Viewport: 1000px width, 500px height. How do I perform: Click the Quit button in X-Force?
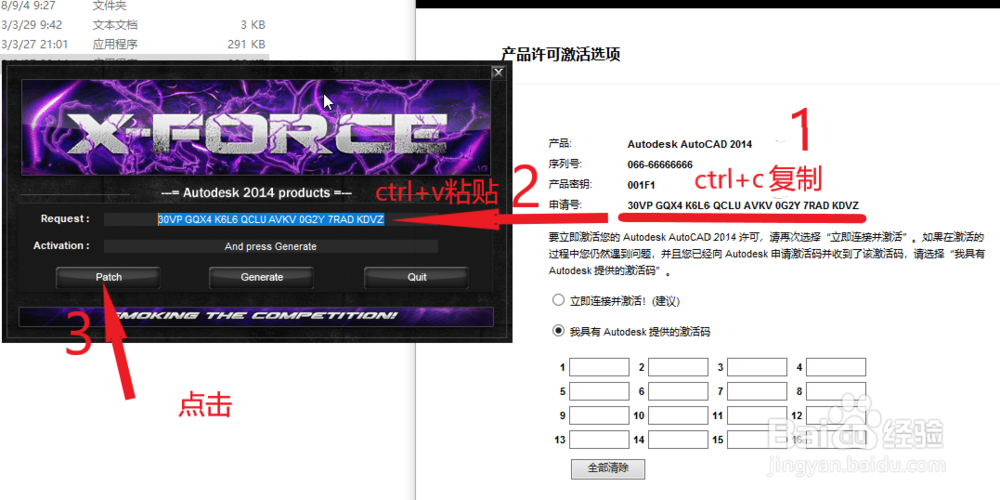(416, 277)
